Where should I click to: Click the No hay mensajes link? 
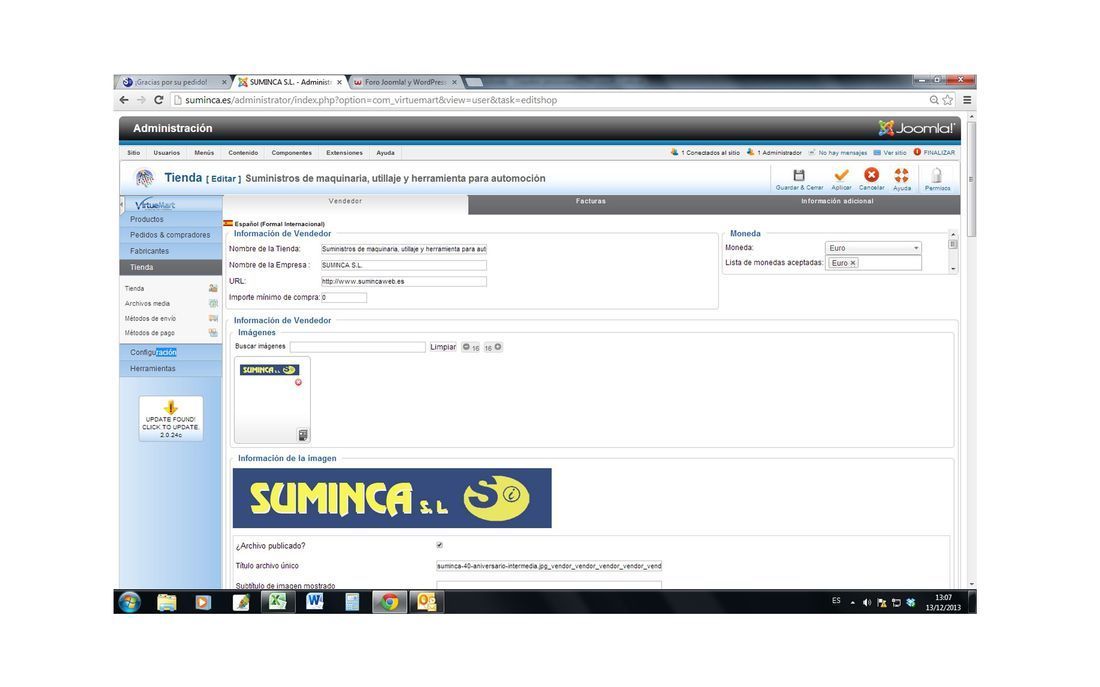(838, 152)
